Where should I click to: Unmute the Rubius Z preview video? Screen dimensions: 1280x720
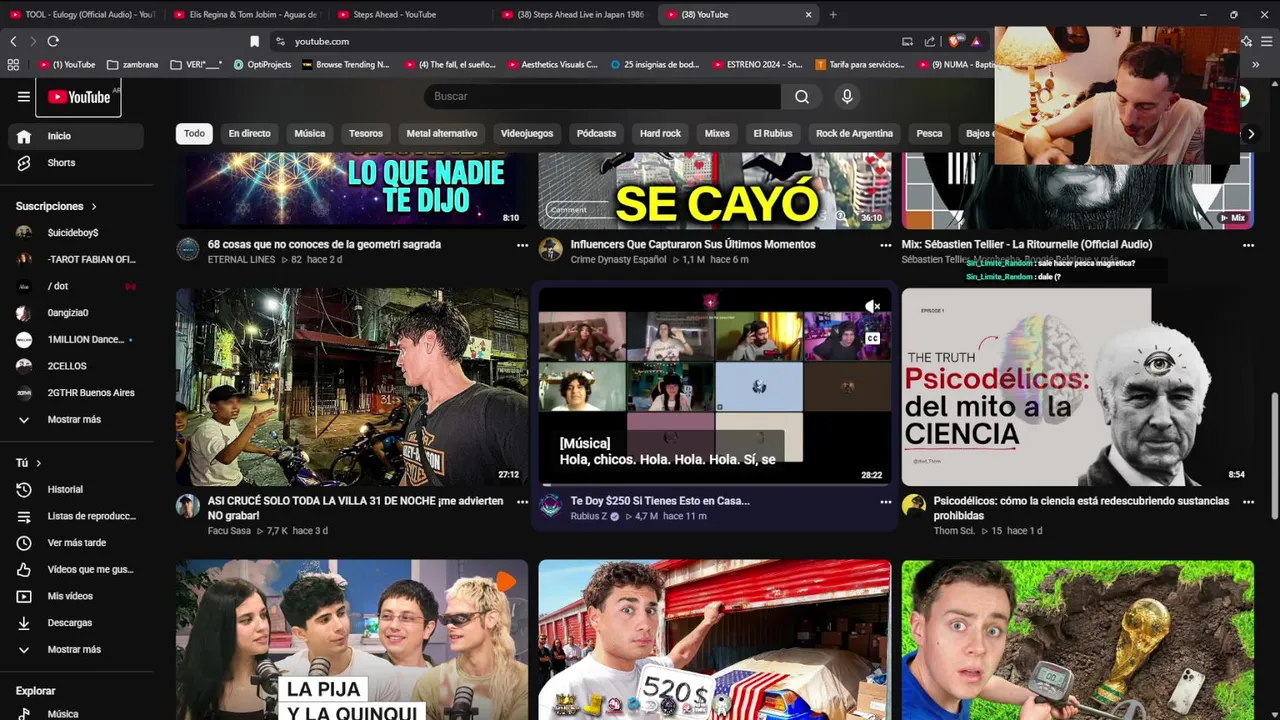click(873, 306)
